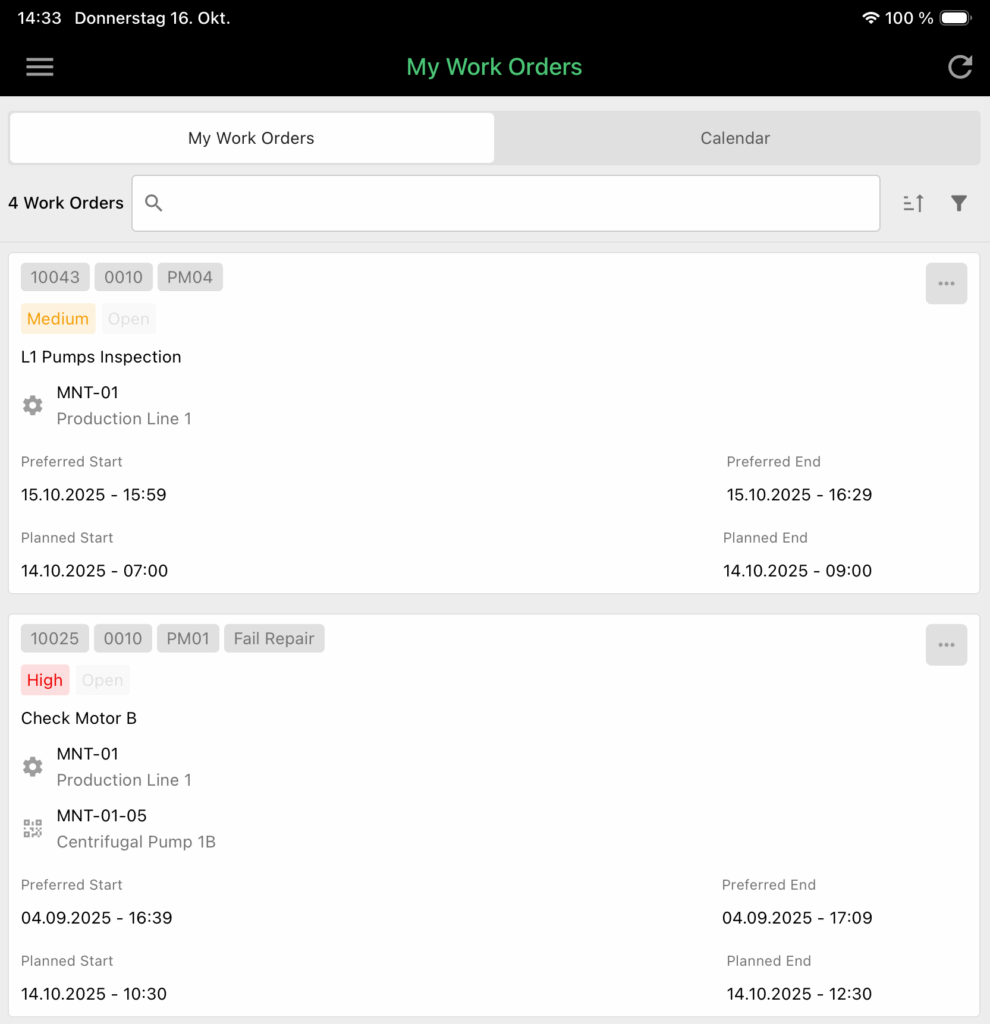Tap the search magnifier icon
Image resolution: width=990 pixels, height=1024 pixels.
pyautogui.click(x=154, y=203)
